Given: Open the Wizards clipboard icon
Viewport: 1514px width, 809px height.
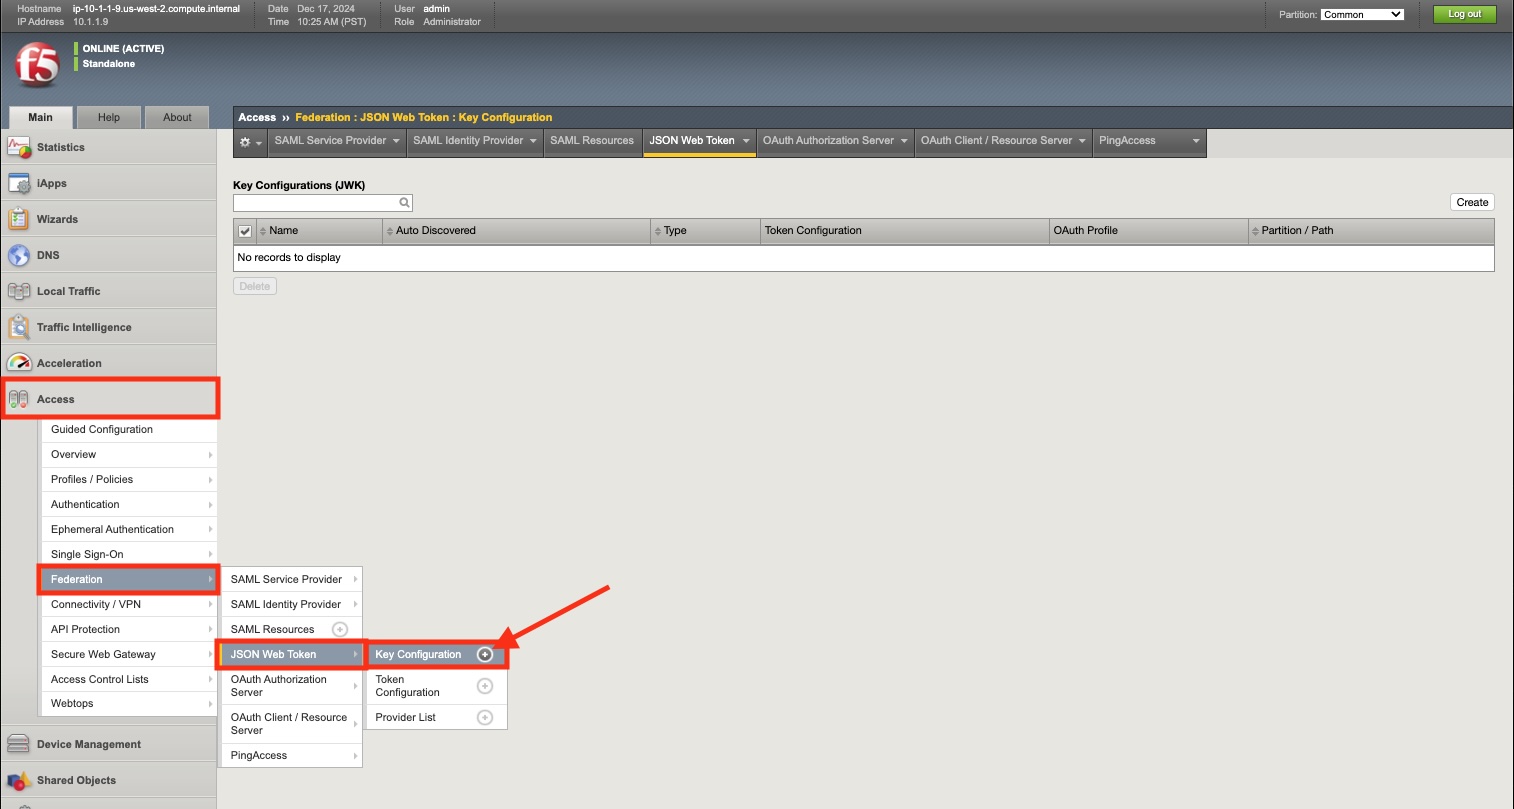Looking at the screenshot, I should tap(19, 219).
